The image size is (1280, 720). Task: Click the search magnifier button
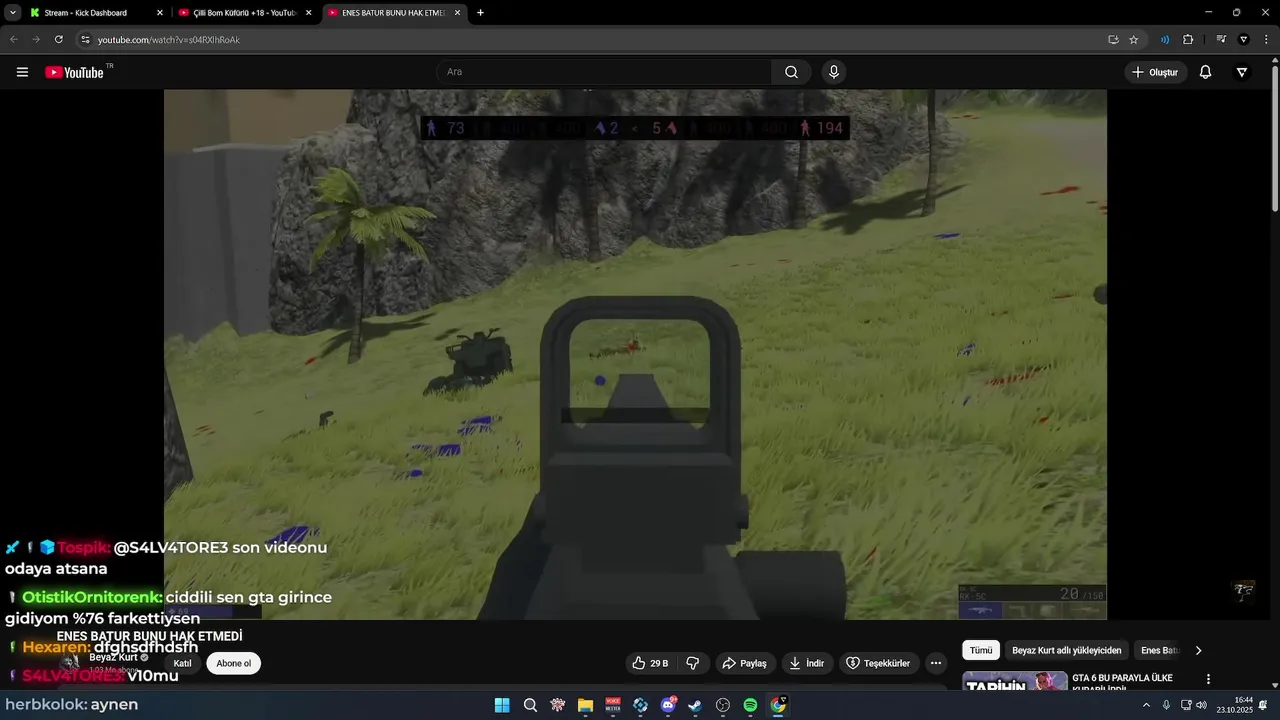(x=791, y=72)
